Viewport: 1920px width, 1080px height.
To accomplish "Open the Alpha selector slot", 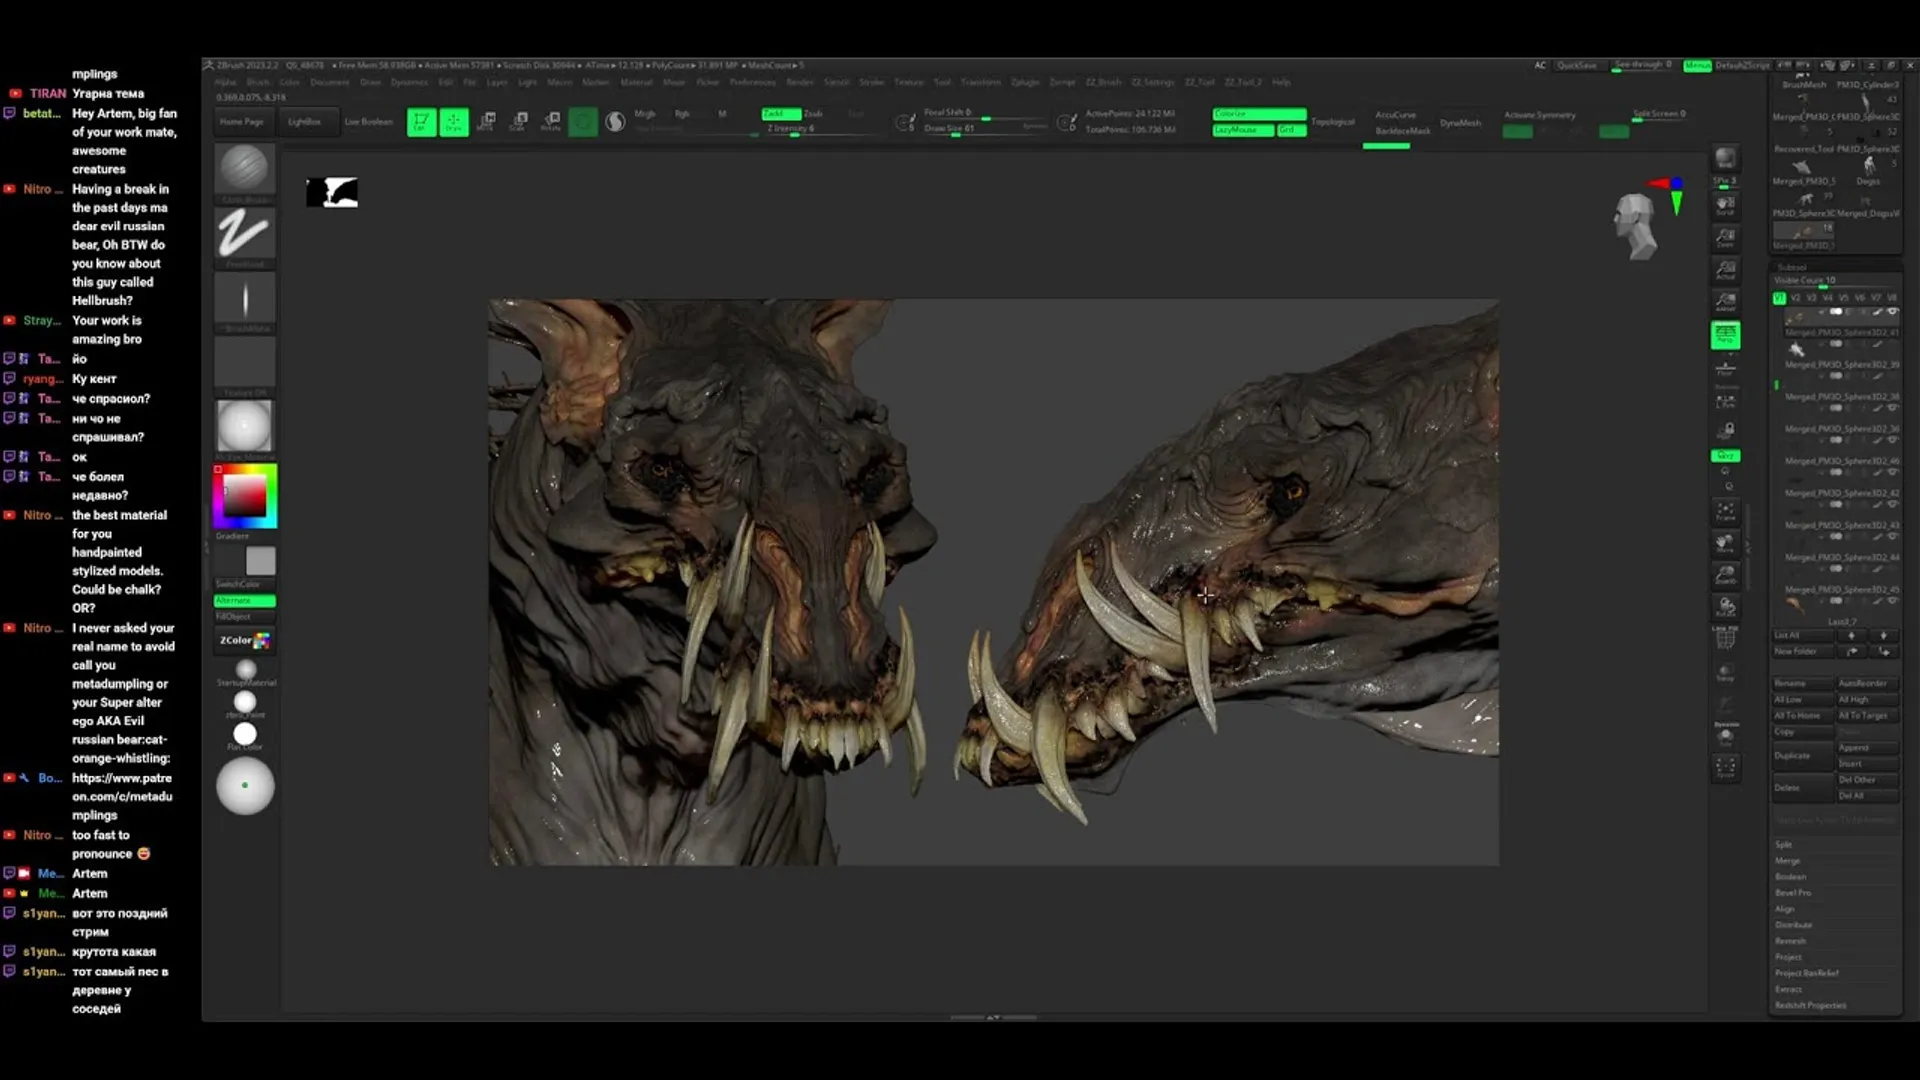I will tap(244, 300).
